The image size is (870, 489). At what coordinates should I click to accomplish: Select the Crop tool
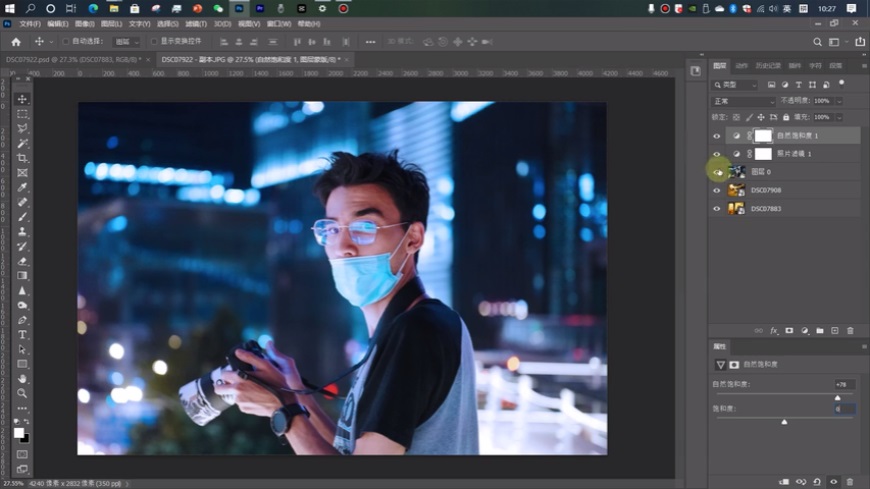pyautogui.click(x=22, y=158)
